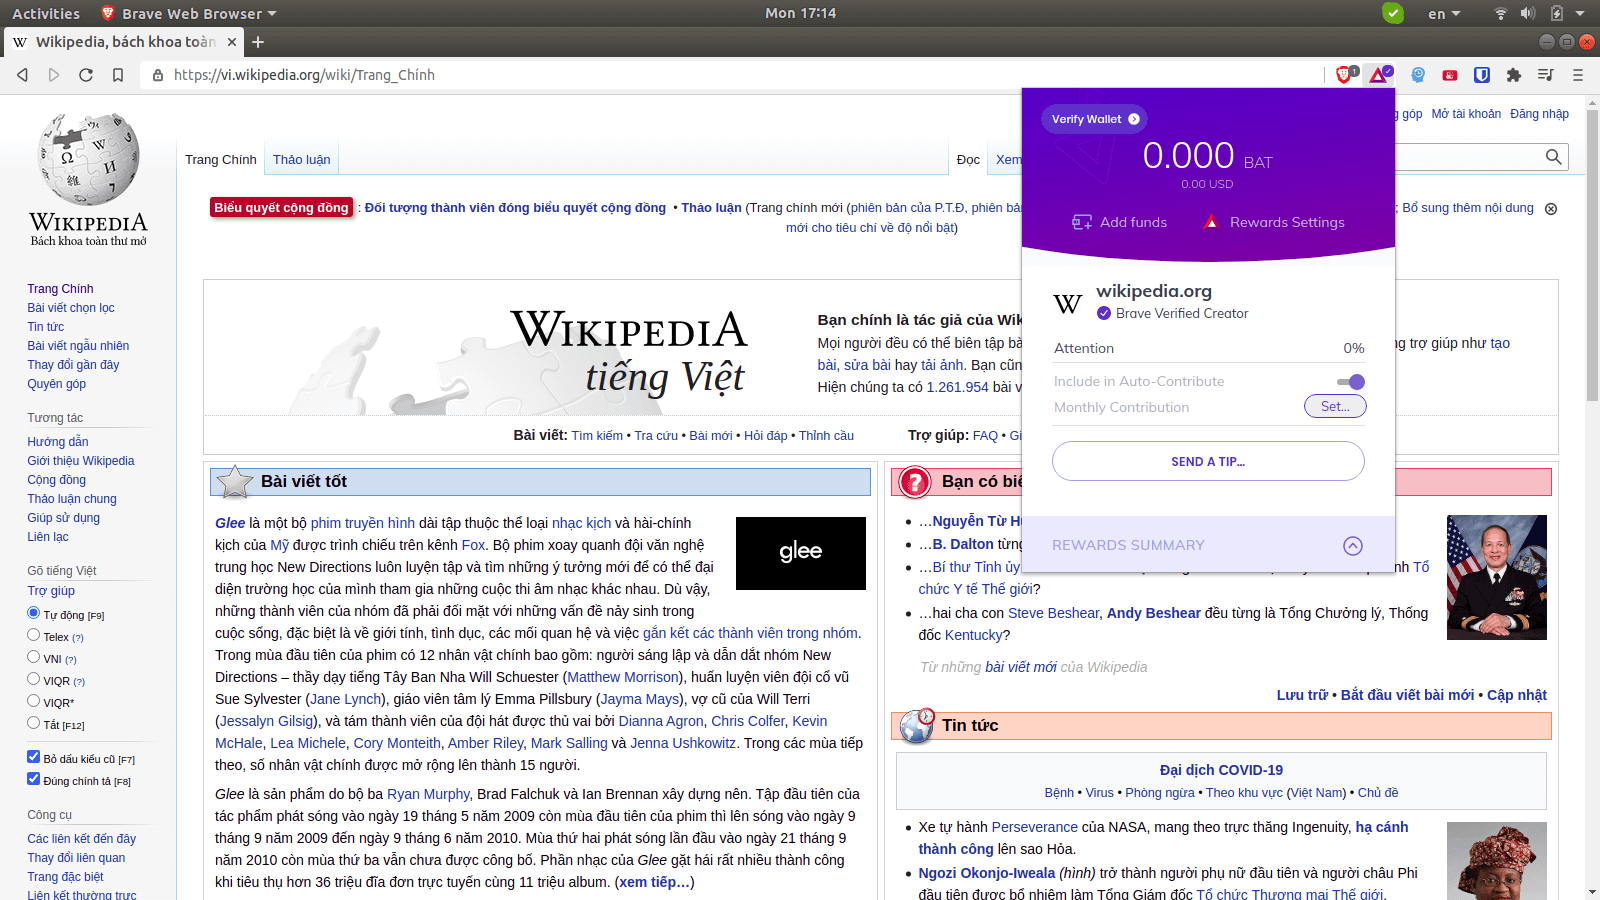This screenshot has height=900, width=1600.
Task: Open the Đăng nhập login link
Action: [1539, 114]
